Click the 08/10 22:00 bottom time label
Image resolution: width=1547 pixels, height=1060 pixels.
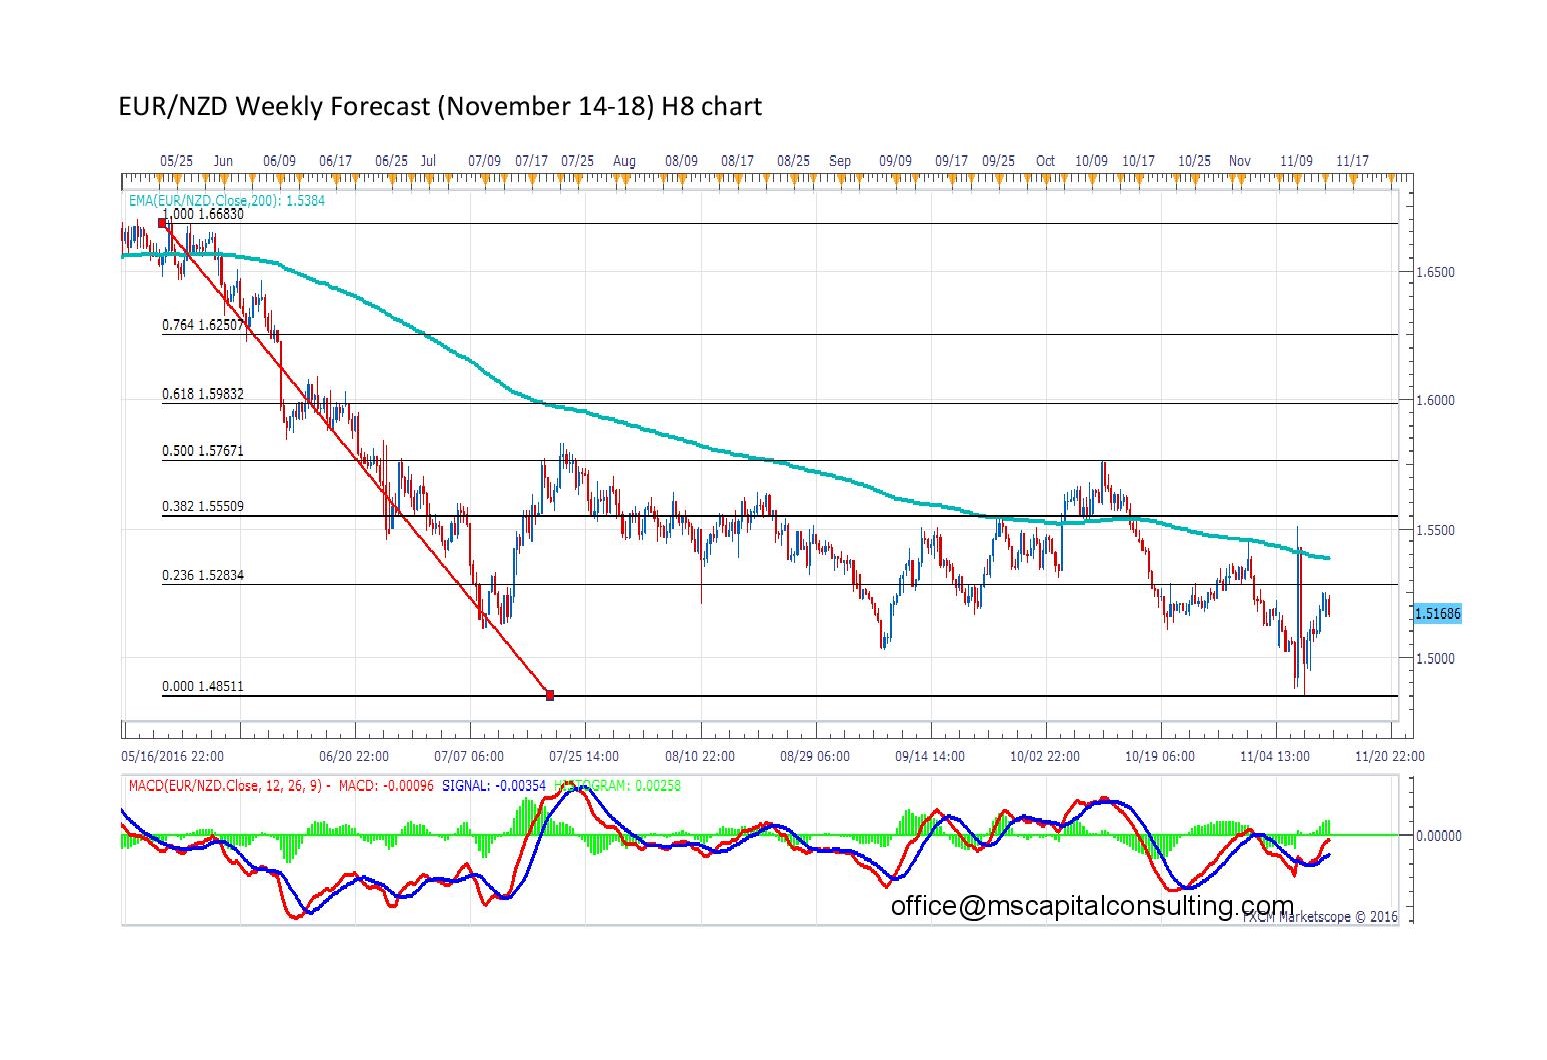click(x=700, y=756)
